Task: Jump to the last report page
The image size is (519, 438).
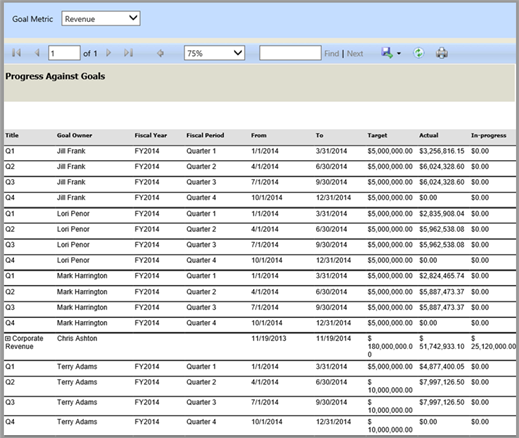Action: tap(129, 53)
